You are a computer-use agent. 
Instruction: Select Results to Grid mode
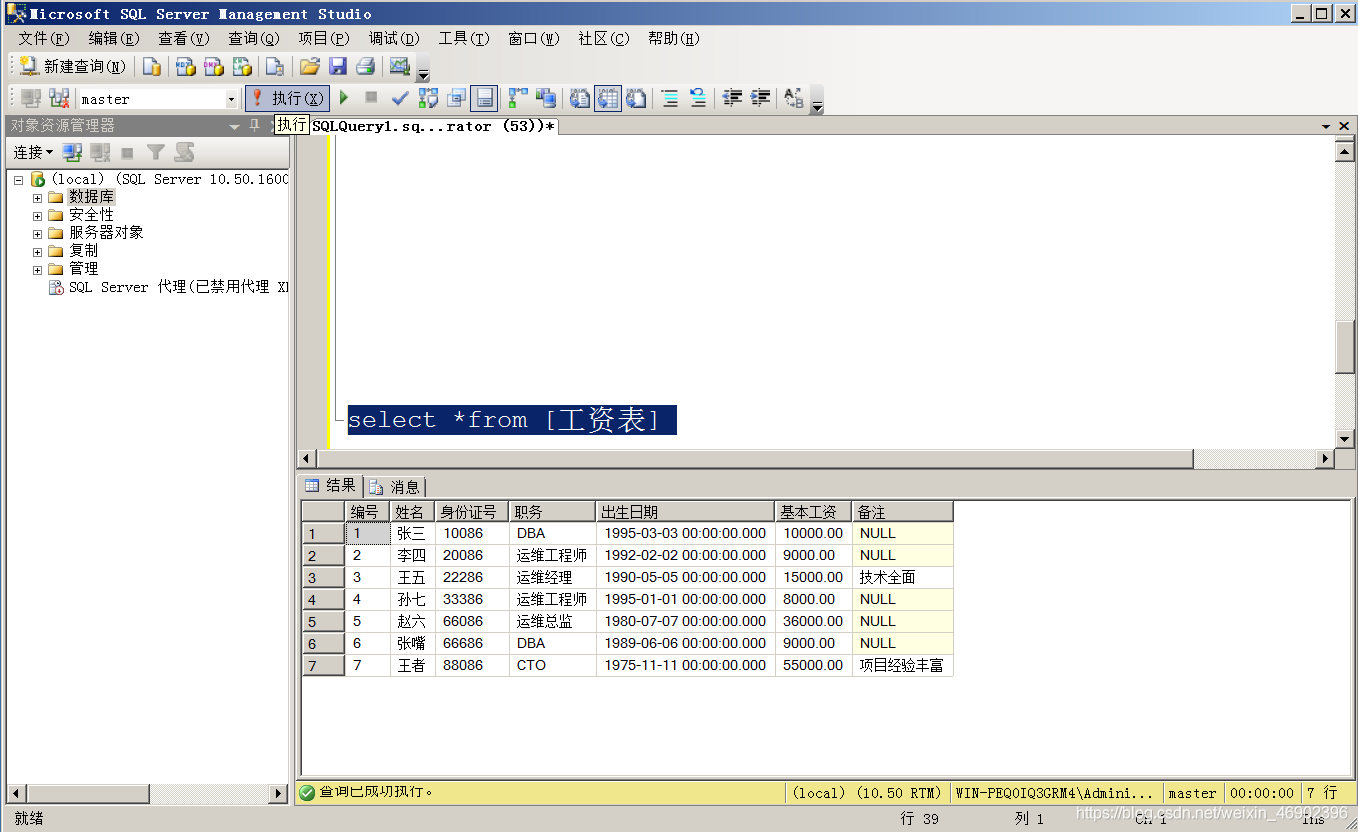pyautogui.click(x=608, y=98)
